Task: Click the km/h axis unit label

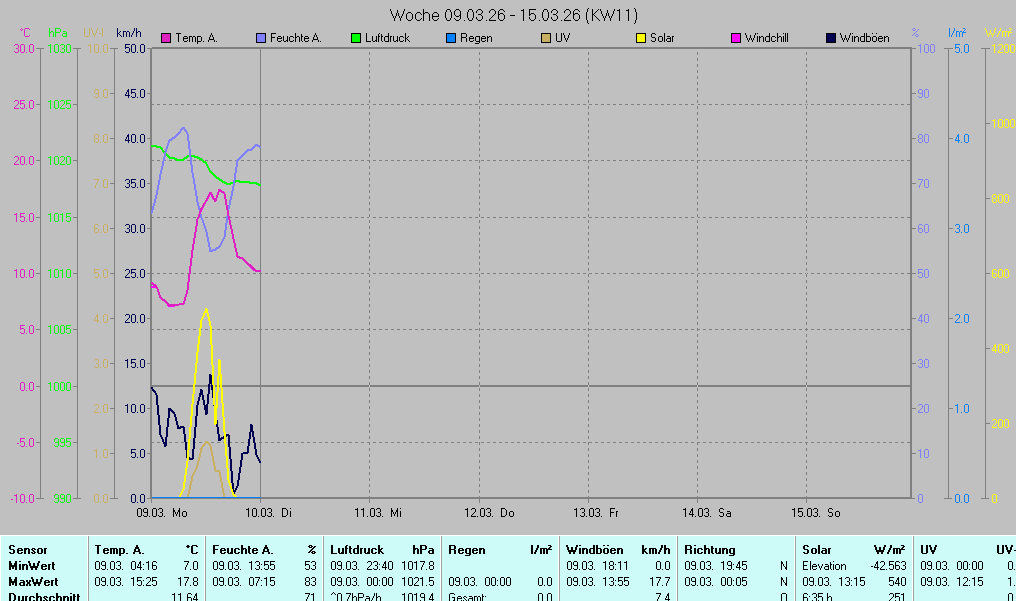Action: (128, 33)
